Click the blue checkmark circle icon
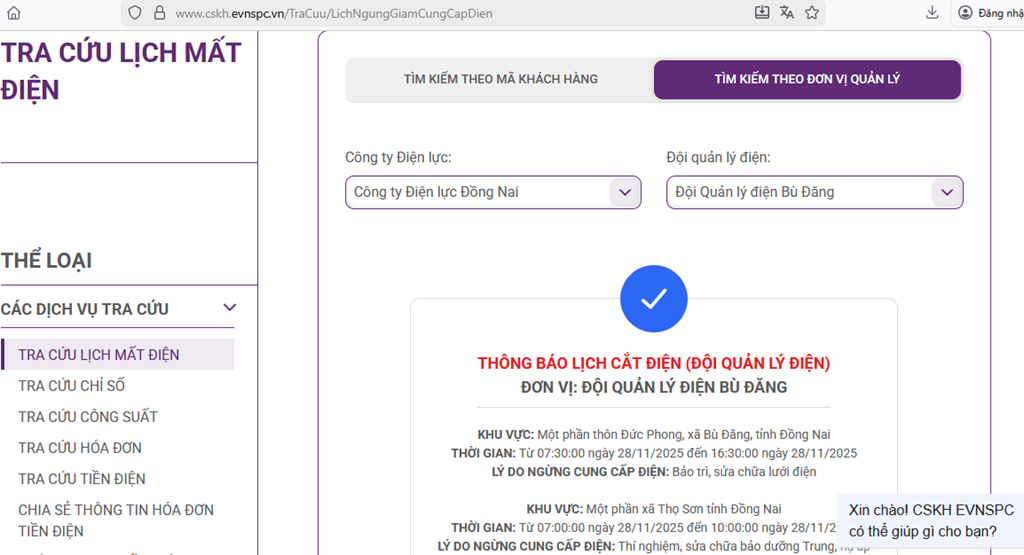 pyautogui.click(x=653, y=299)
